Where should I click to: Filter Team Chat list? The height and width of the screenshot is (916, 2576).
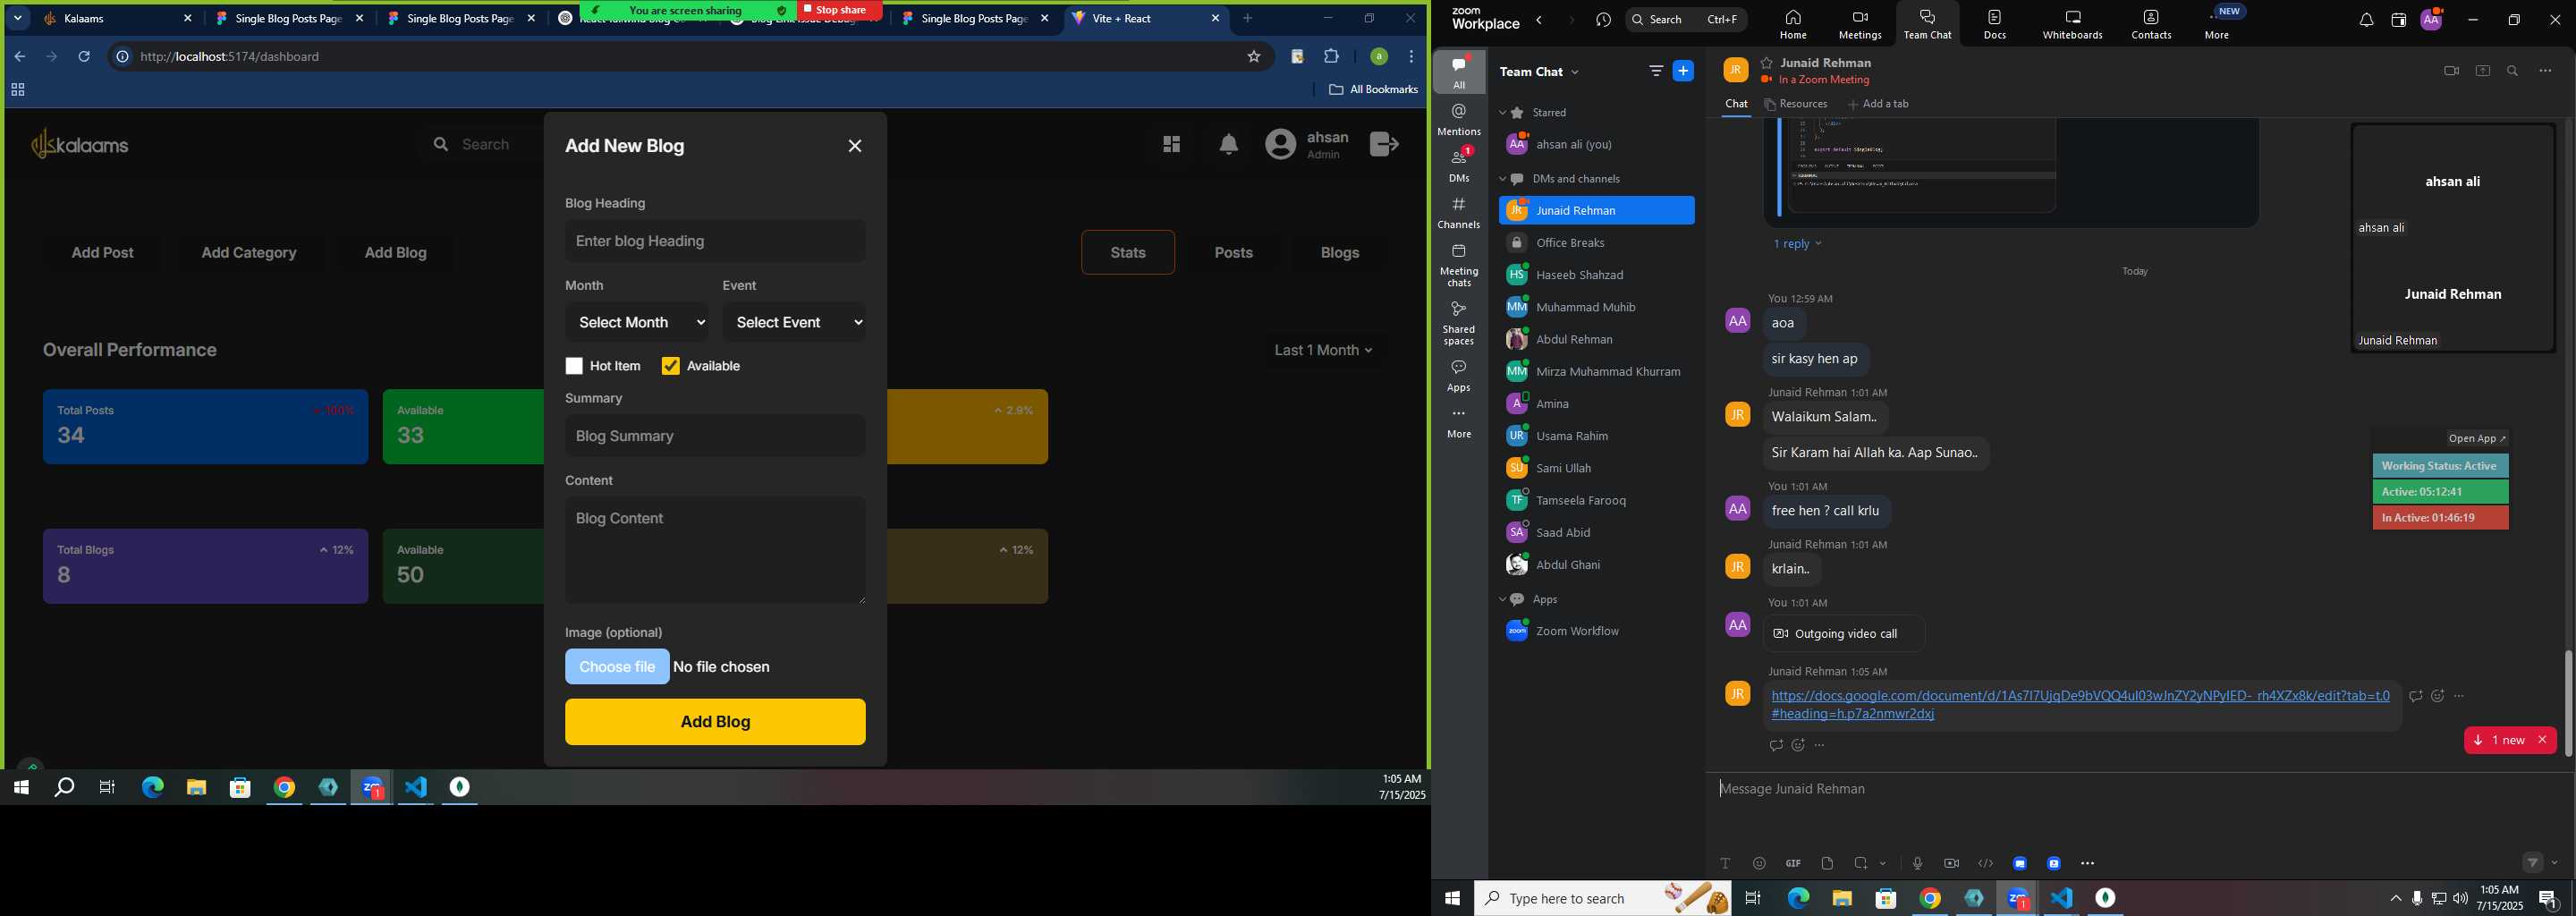[1656, 71]
